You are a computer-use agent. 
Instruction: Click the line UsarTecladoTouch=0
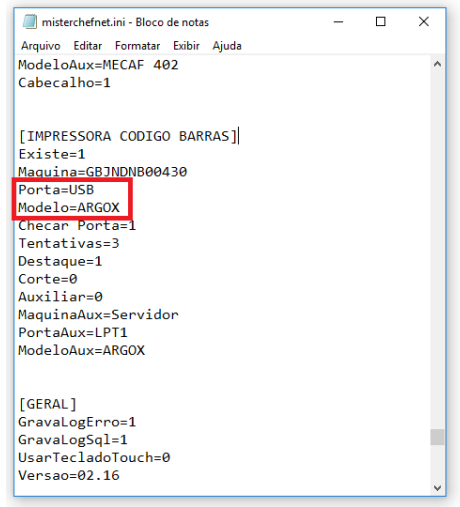[94, 458]
